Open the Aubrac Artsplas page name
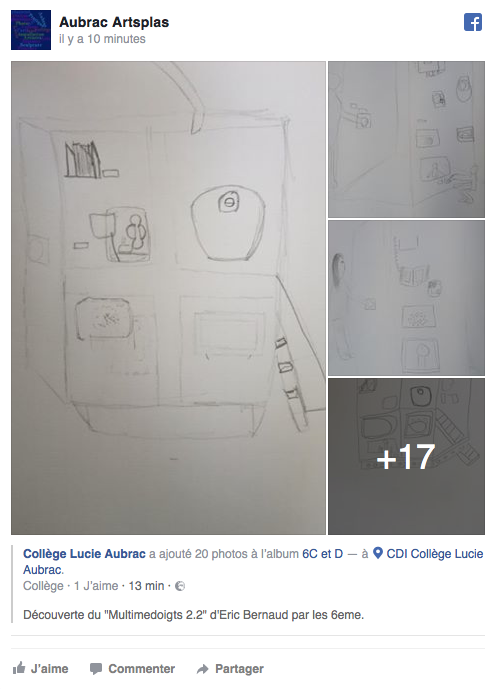 tap(114, 22)
